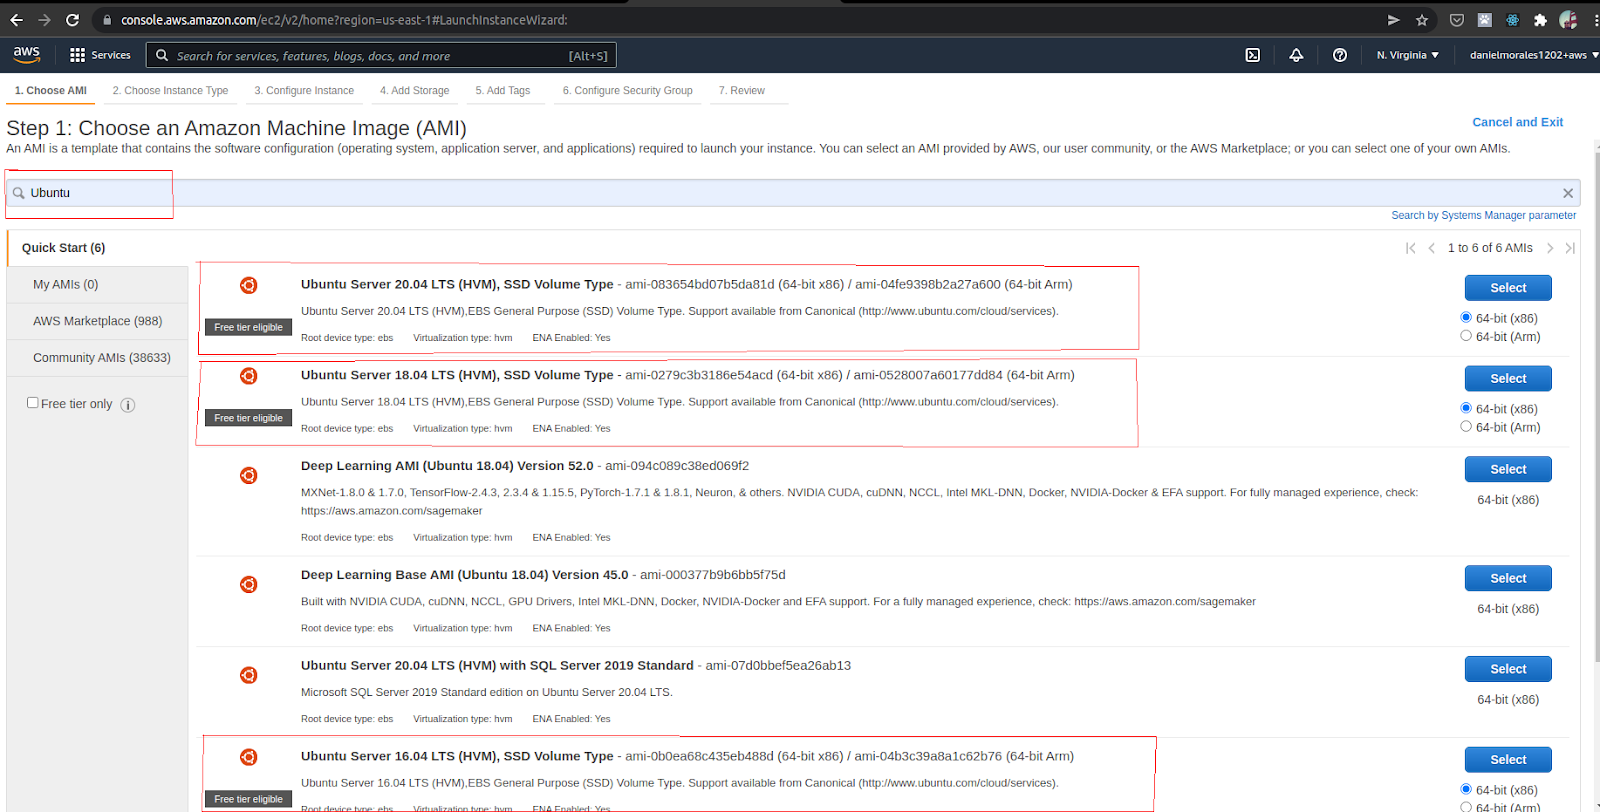
Task: Select Ubuntu Server 16.04 LTS SSD Volume Type AMI
Action: [1508, 760]
